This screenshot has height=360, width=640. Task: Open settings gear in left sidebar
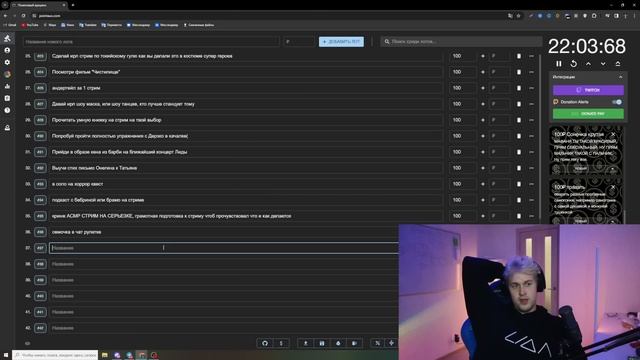point(7,62)
